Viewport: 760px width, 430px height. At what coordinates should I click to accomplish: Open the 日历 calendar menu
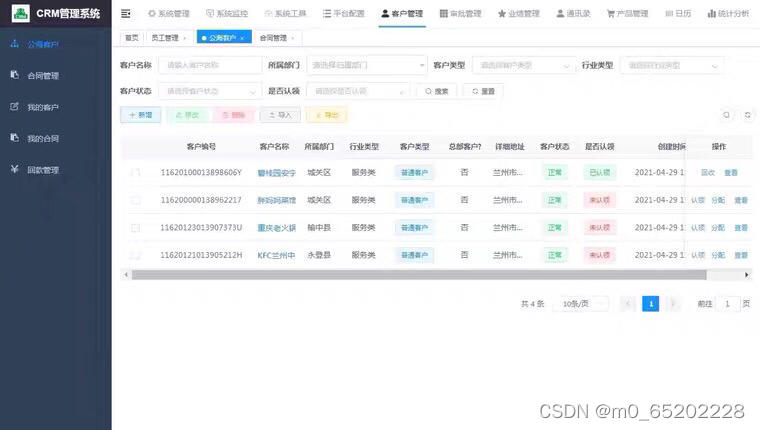pyautogui.click(x=679, y=14)
